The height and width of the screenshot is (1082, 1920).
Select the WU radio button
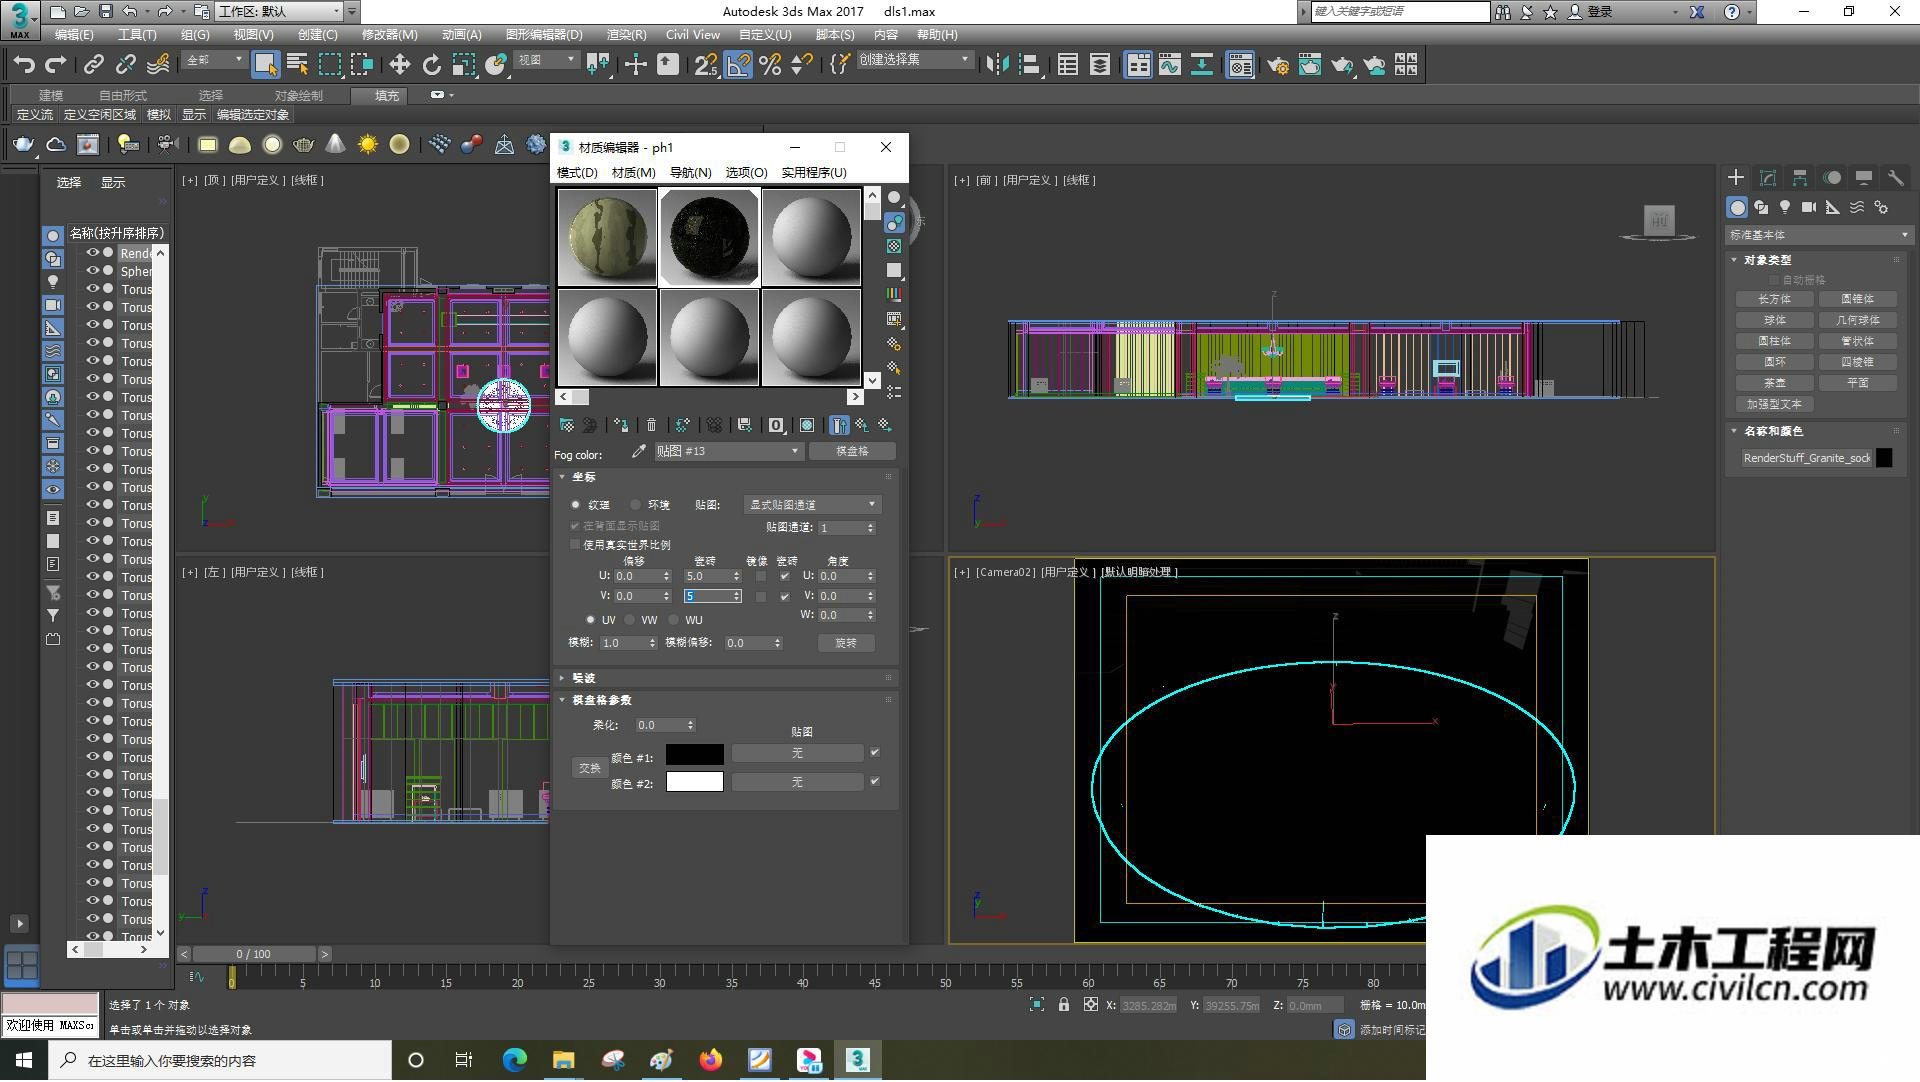[x=674, y=620]
